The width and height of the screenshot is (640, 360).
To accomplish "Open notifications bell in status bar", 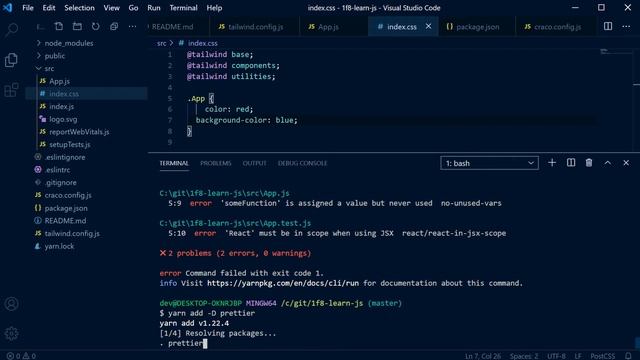I will point(629,356).
